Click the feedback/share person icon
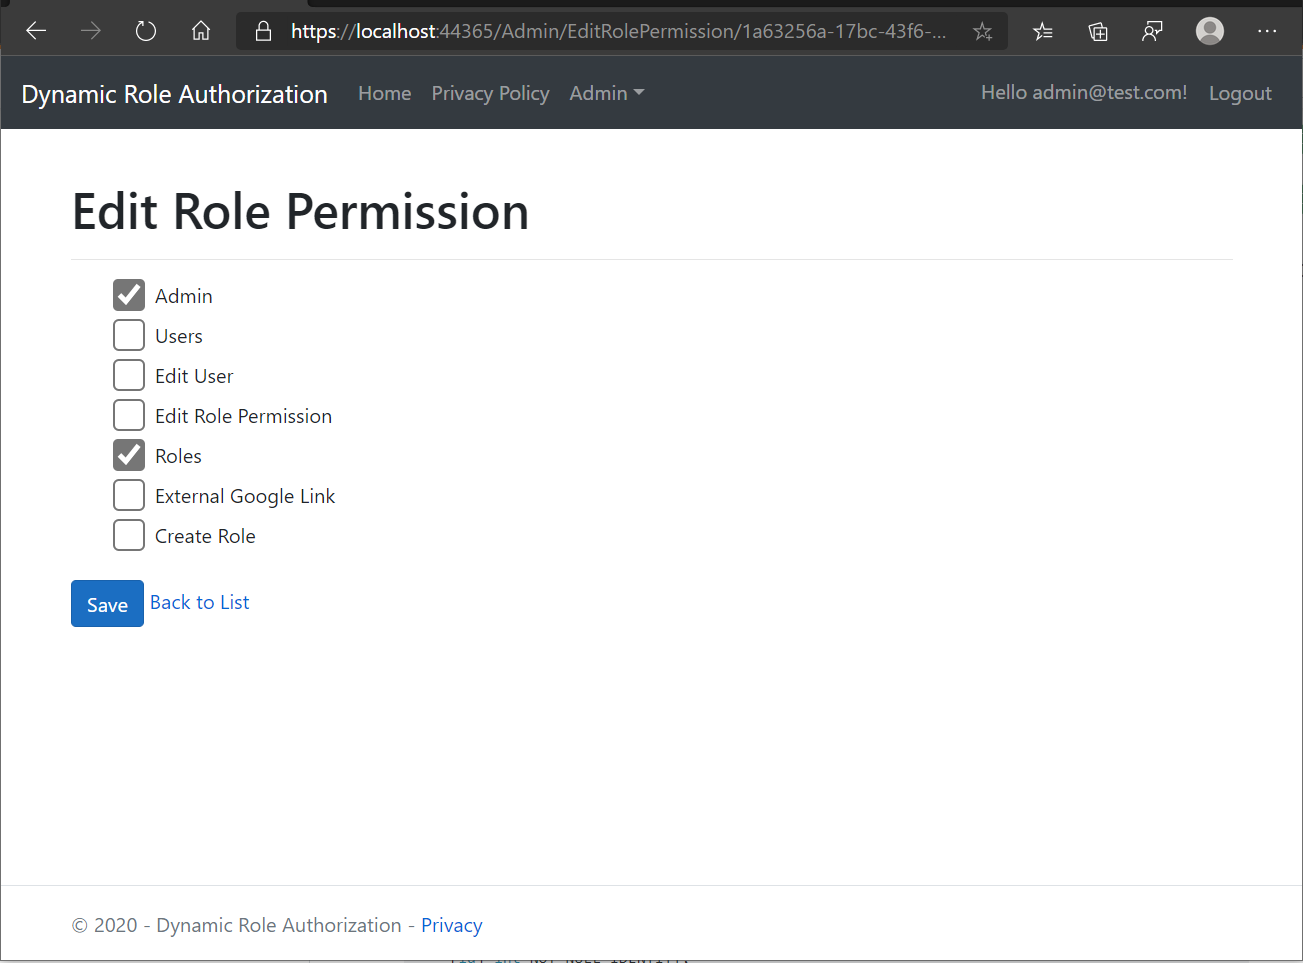Image resolution: width=1303 pixels, height=963 pixels. [1153, 32]
